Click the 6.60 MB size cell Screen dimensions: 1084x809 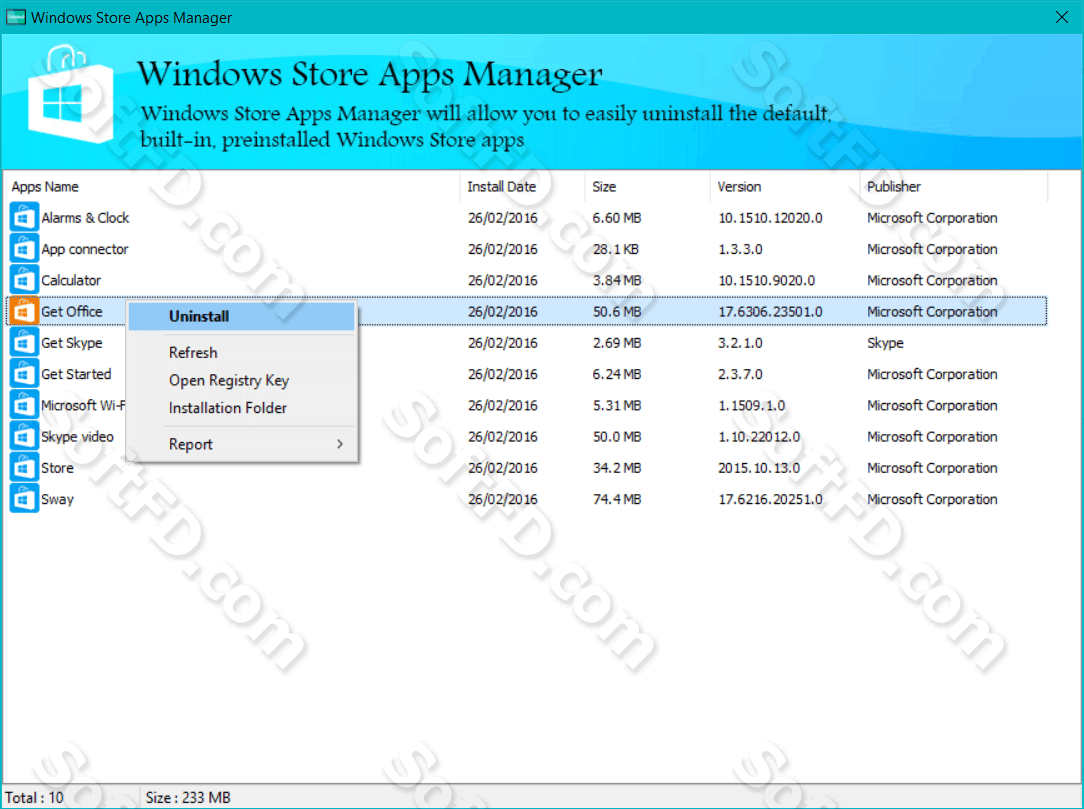617,218
